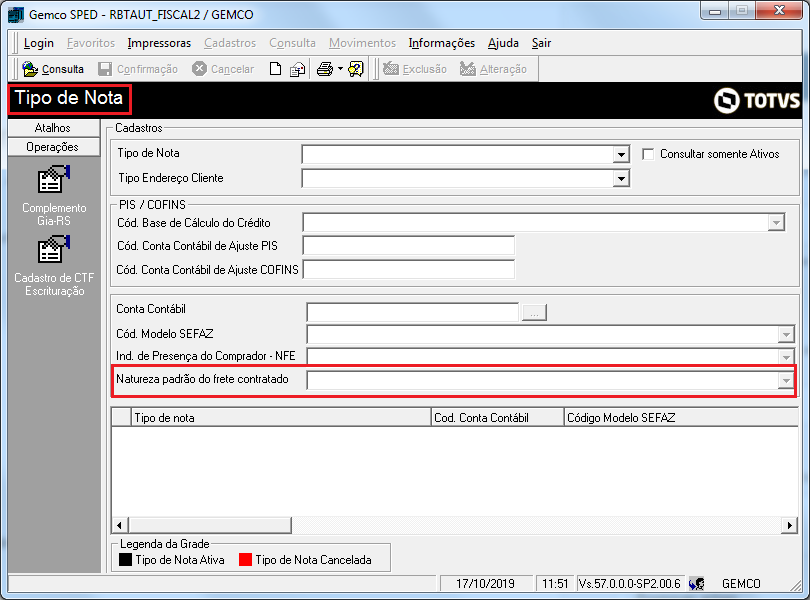This screenshot has height=600, width=810.
Task: Expand Natureza padrão do frete contratado dropdown
Action: click(786, 381)
